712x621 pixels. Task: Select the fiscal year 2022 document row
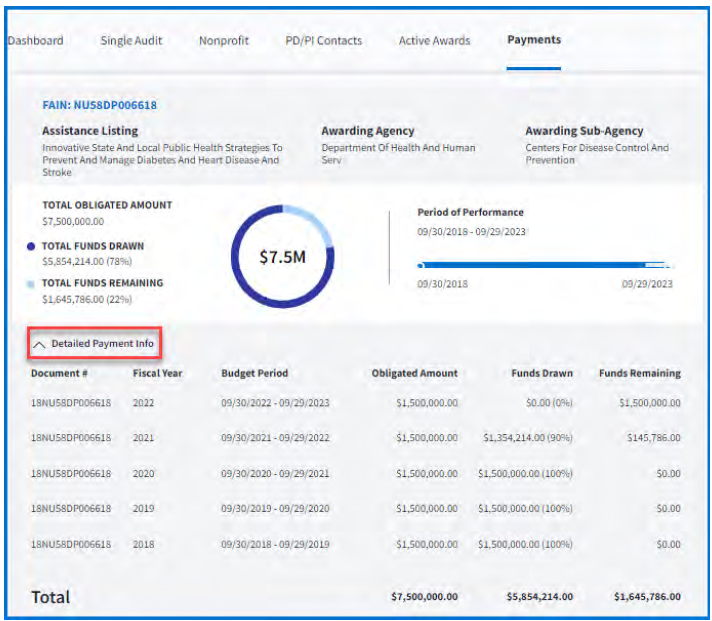pyautogui.click(x=70, y=402)
